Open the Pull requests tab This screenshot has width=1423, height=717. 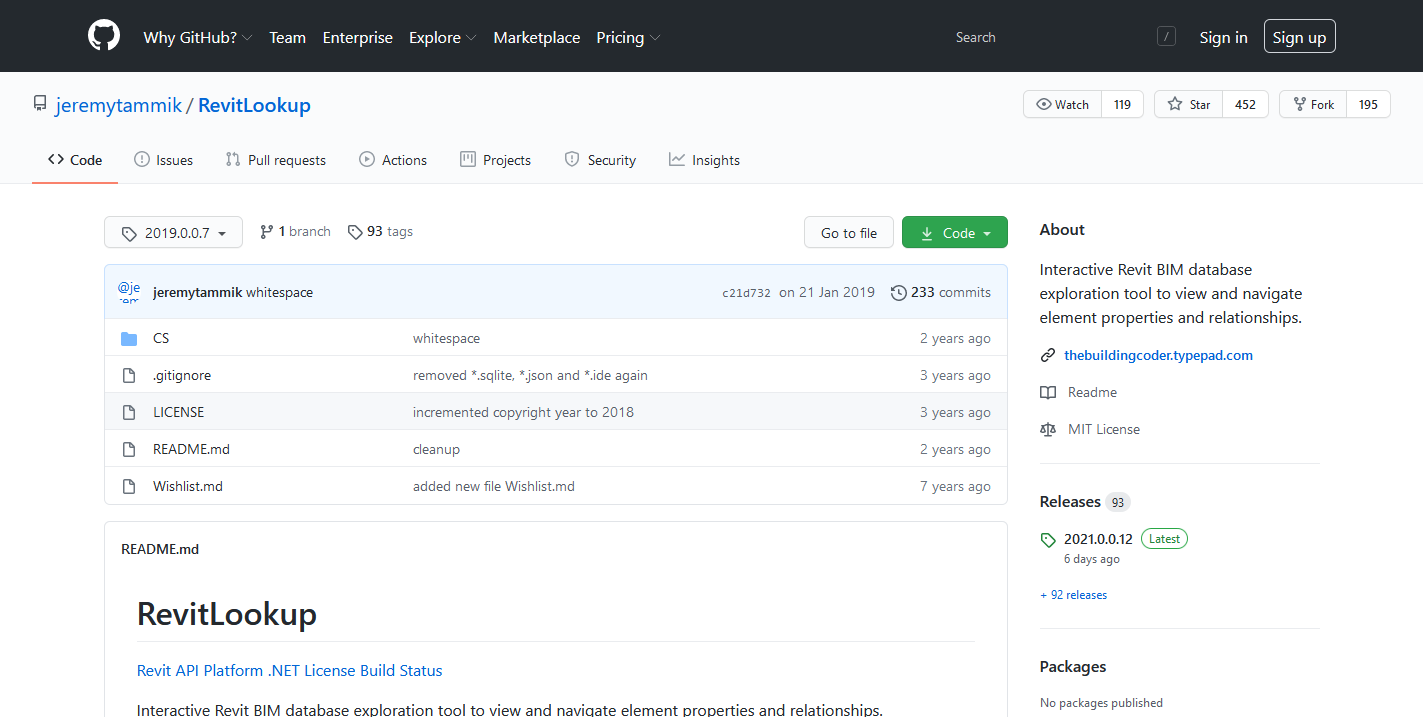(x=275, y=160)
